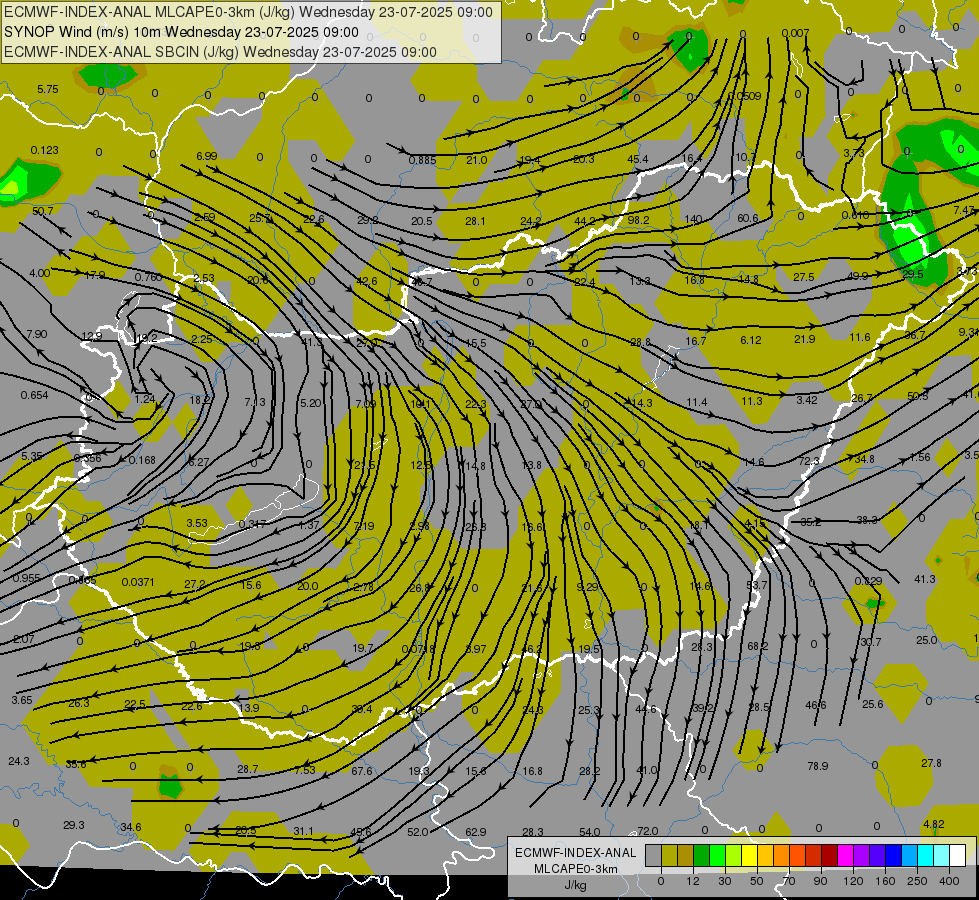Click the dark red legend swatch

[830, 855]
